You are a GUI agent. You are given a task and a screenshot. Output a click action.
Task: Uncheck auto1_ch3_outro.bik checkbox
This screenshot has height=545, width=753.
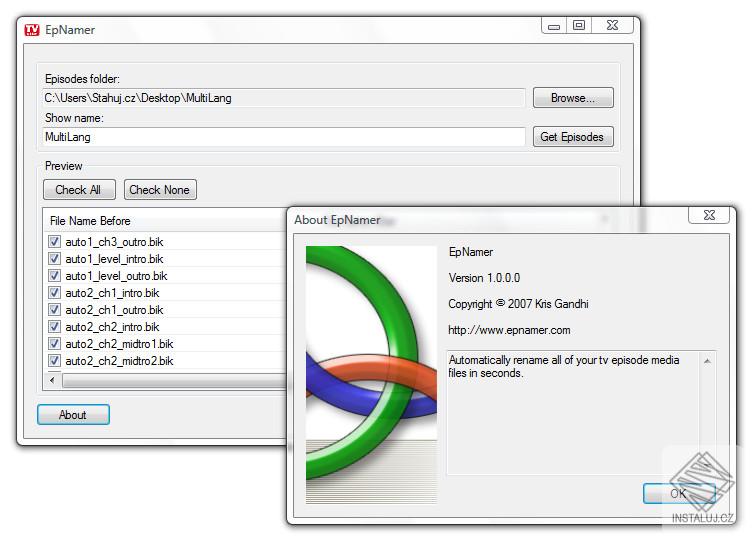(54, 242)
